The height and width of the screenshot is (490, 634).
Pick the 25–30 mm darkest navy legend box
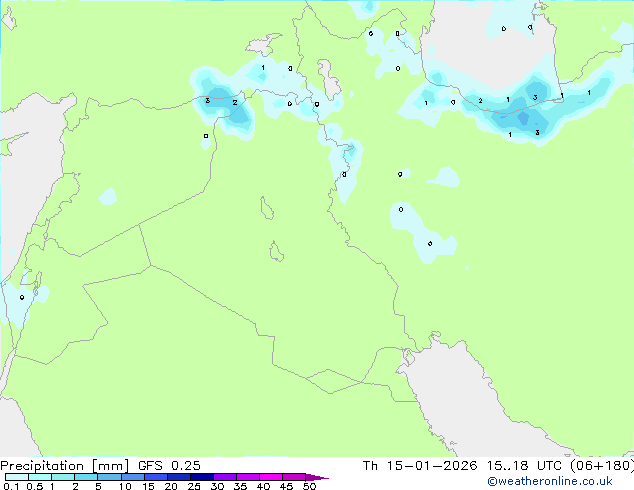click(x=202, y=477)
